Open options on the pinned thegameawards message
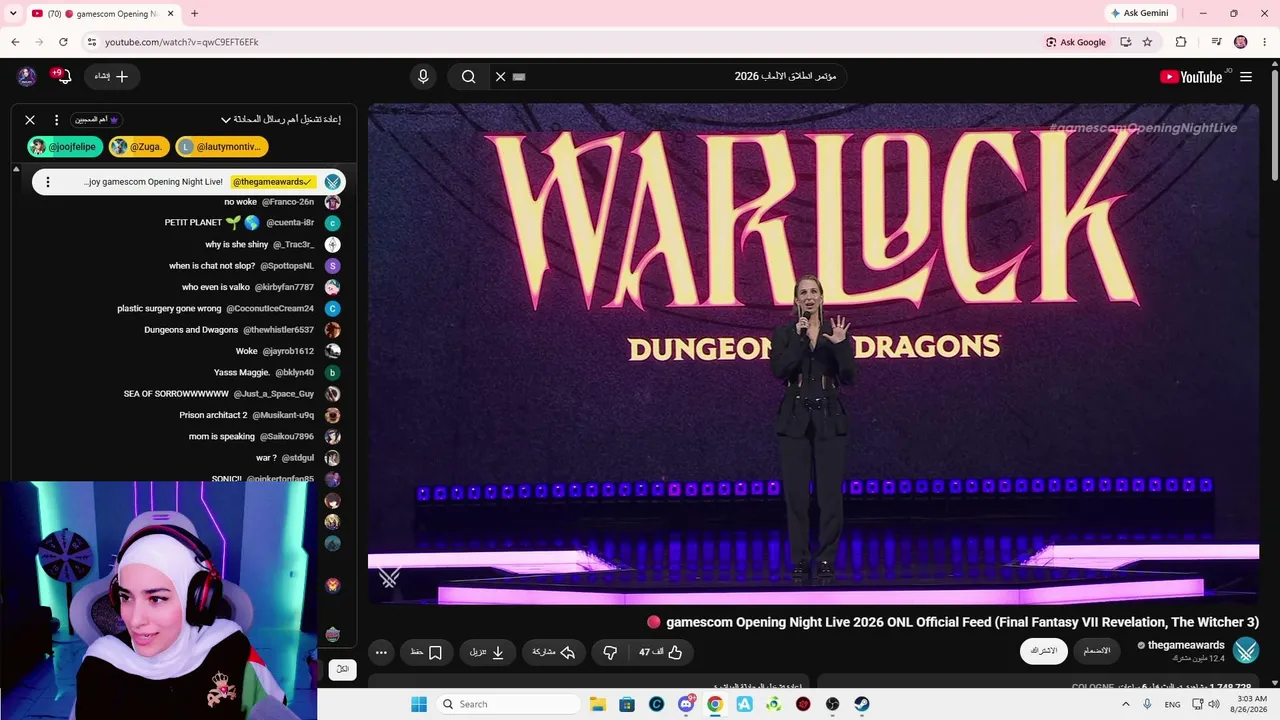 [47, 182]
